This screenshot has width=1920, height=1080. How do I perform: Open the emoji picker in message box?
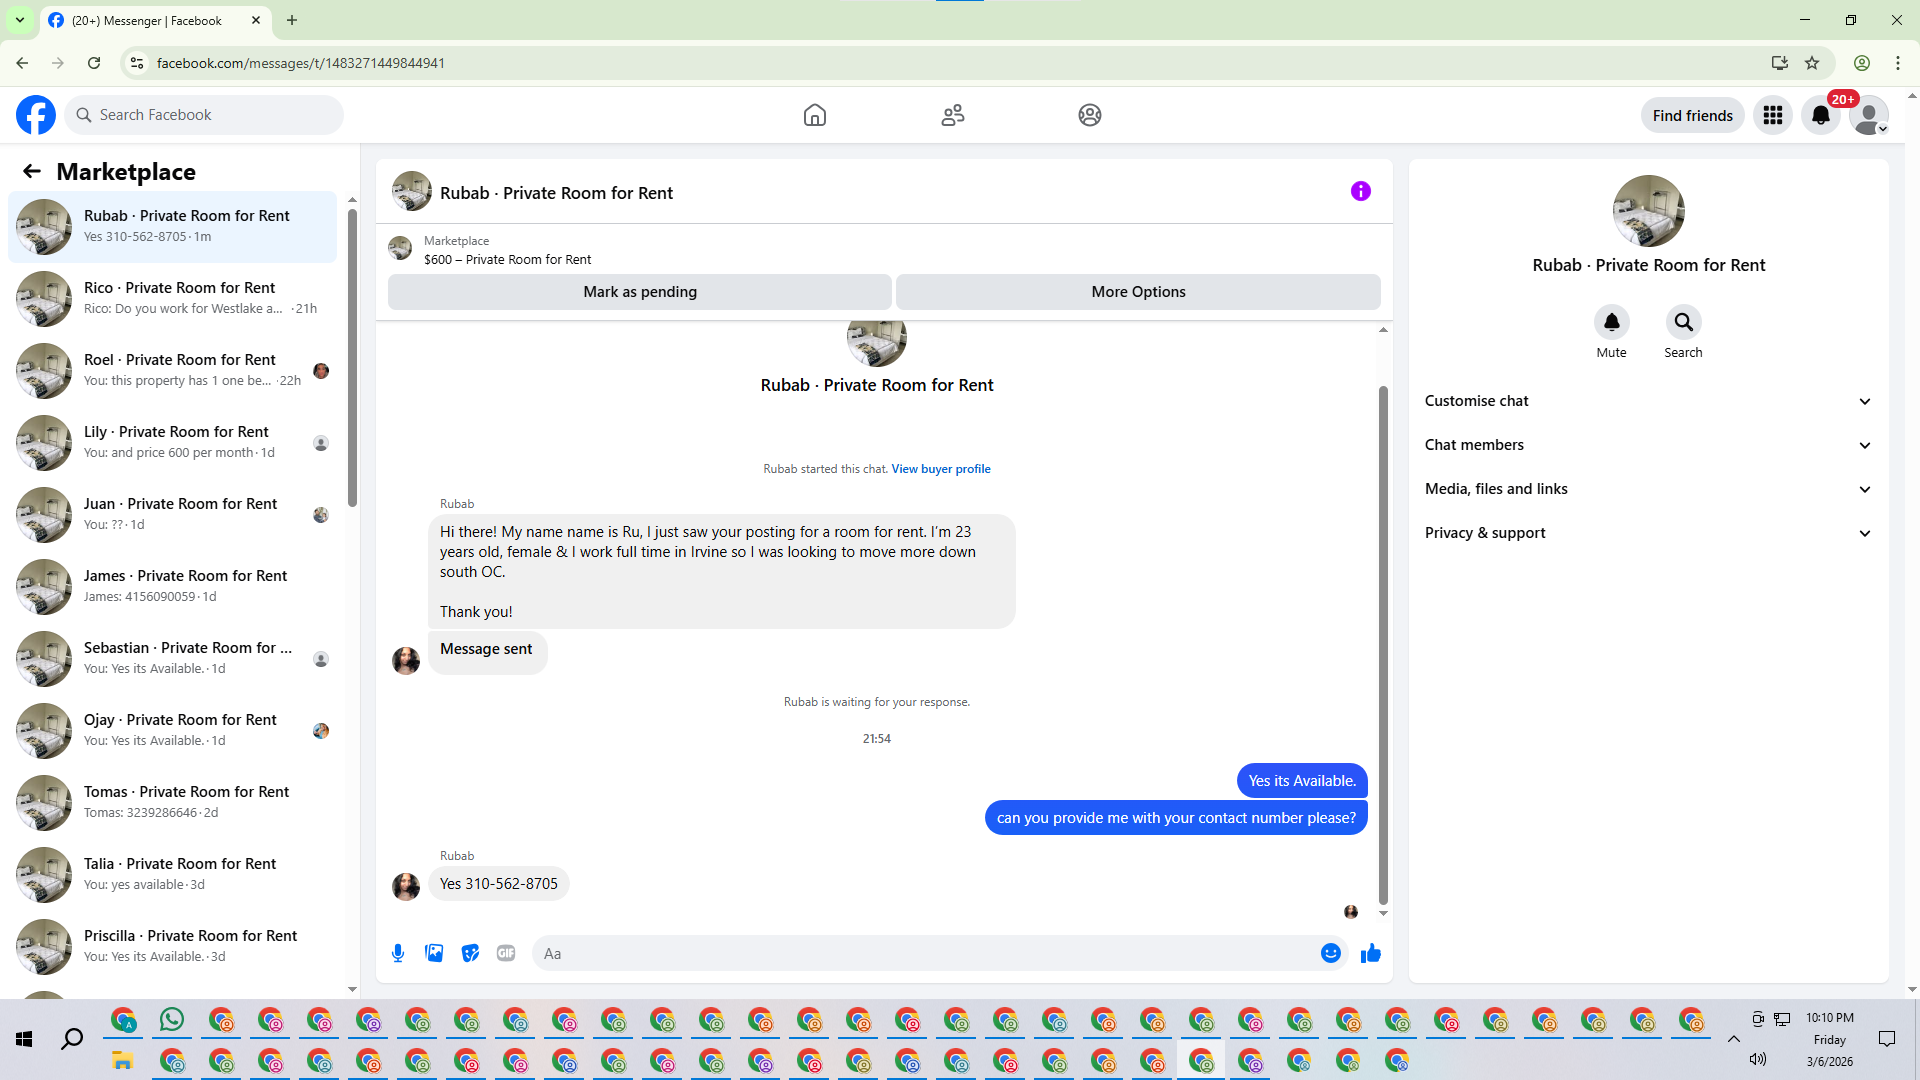1330,953
